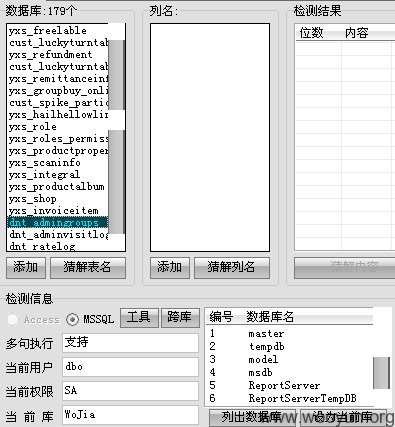395x427 pixels.
Task: Click 添加 under the column list
Action: [170, 267]
